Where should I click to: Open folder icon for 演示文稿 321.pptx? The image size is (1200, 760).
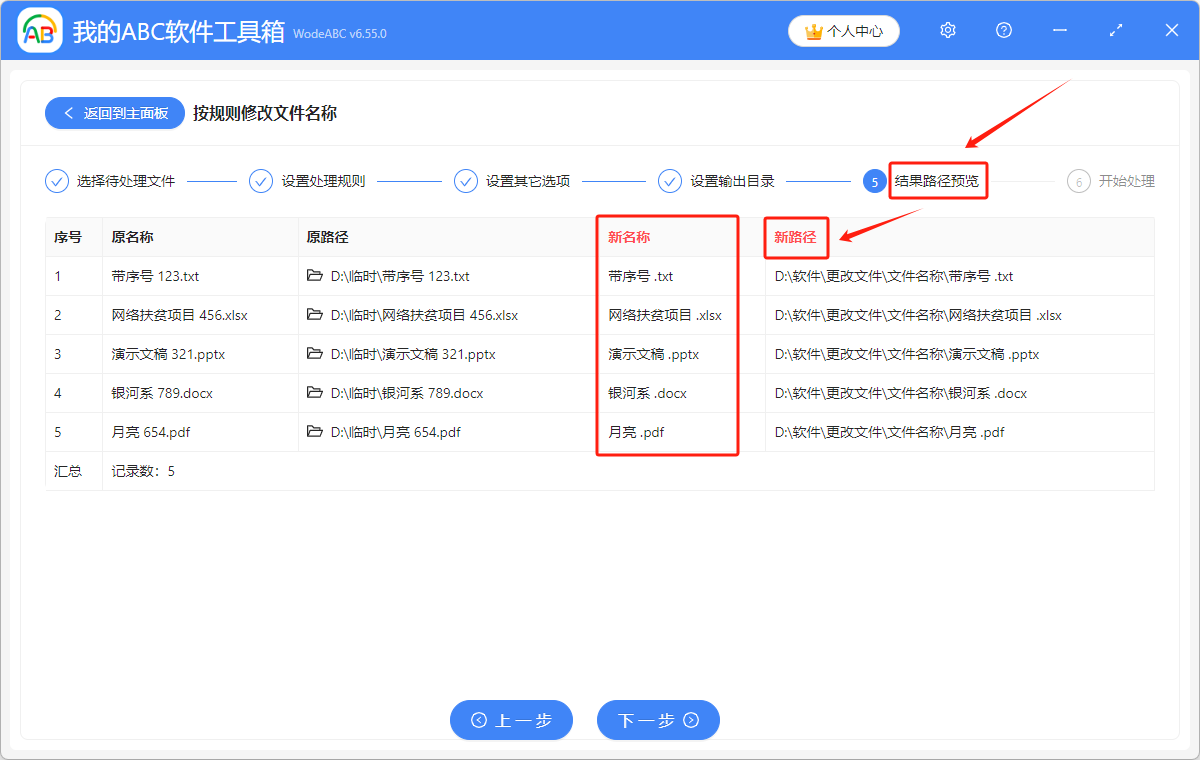tap(315, 354)
